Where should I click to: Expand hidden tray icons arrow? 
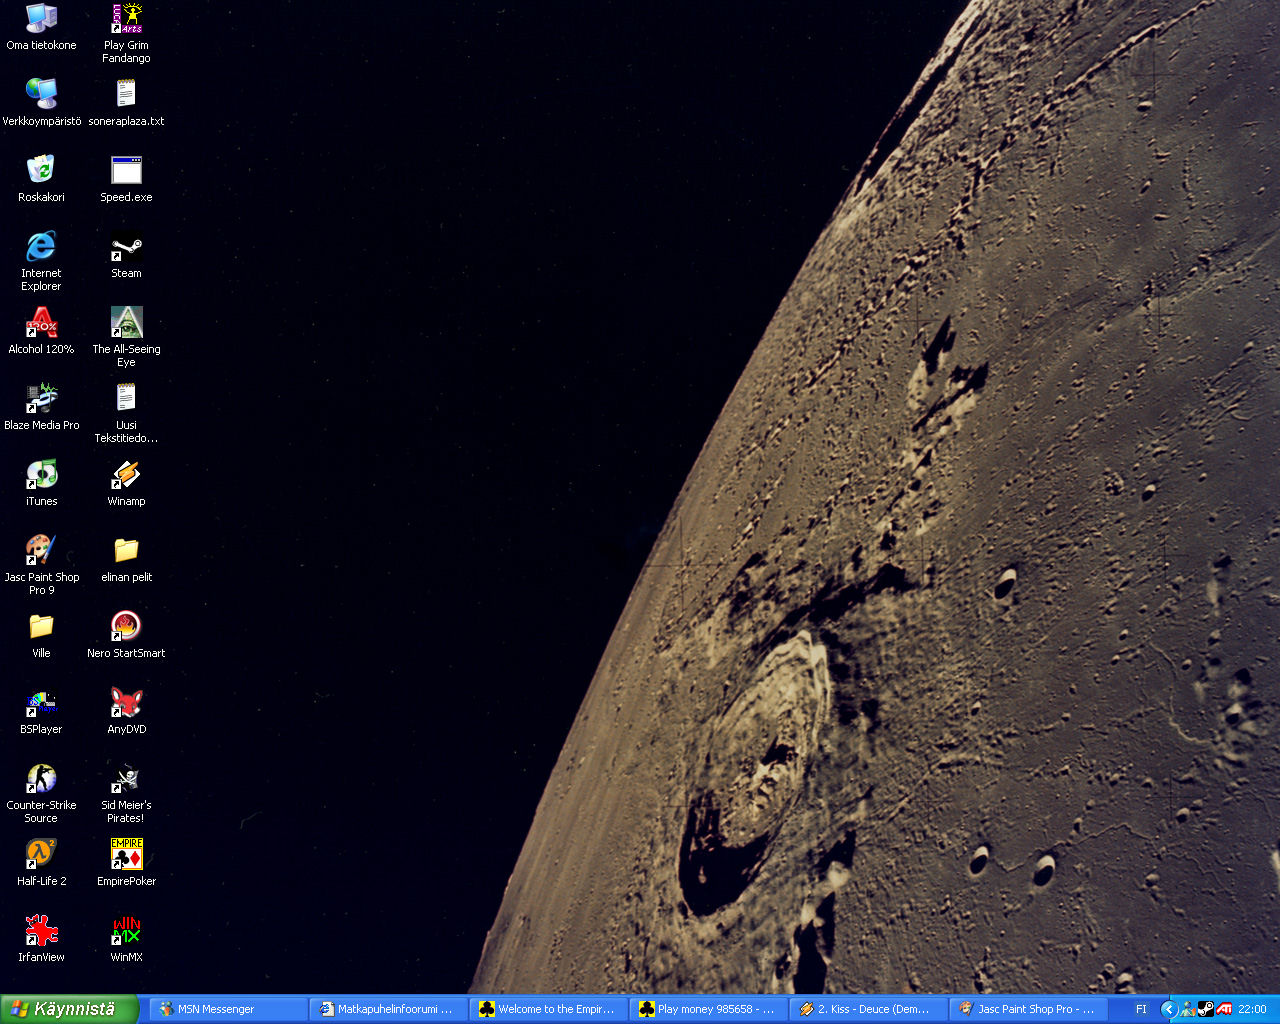pyautogui.click(x=1168, y=1009)
